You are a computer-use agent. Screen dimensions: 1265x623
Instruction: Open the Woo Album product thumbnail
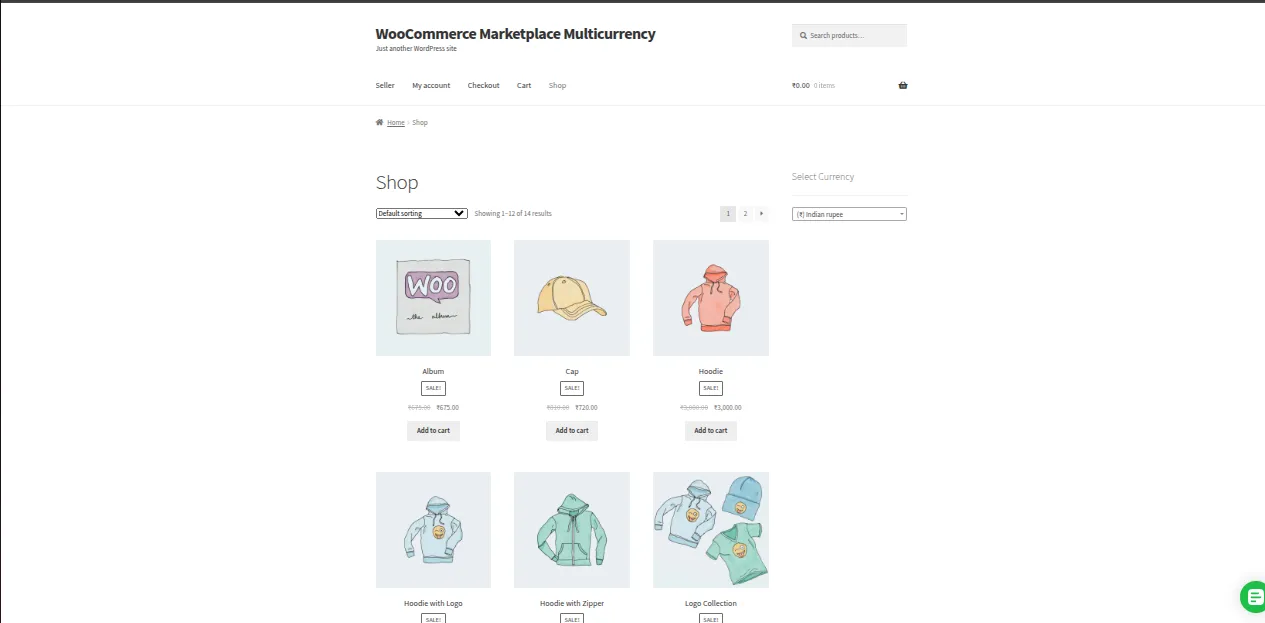(433, 298)
